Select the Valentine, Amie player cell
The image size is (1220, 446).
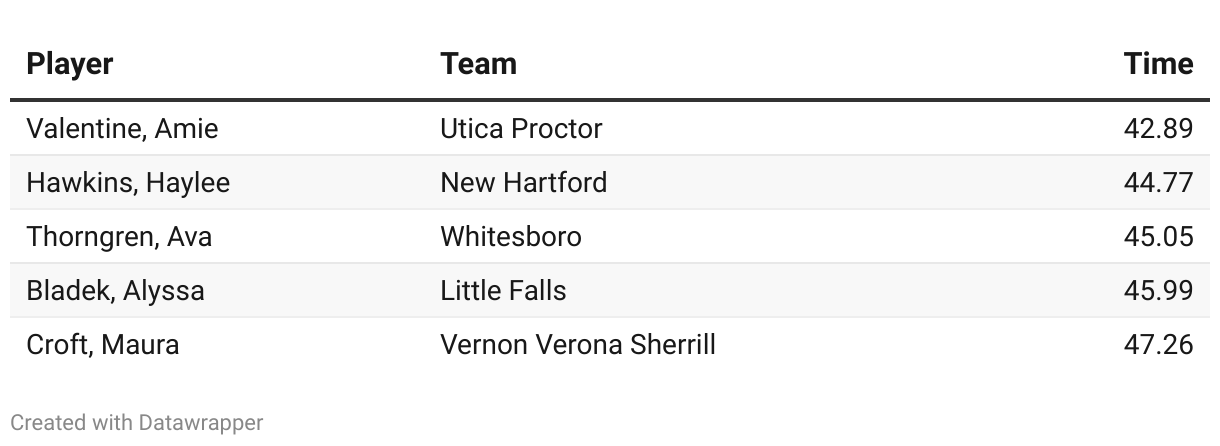click(x=122, y=129)
